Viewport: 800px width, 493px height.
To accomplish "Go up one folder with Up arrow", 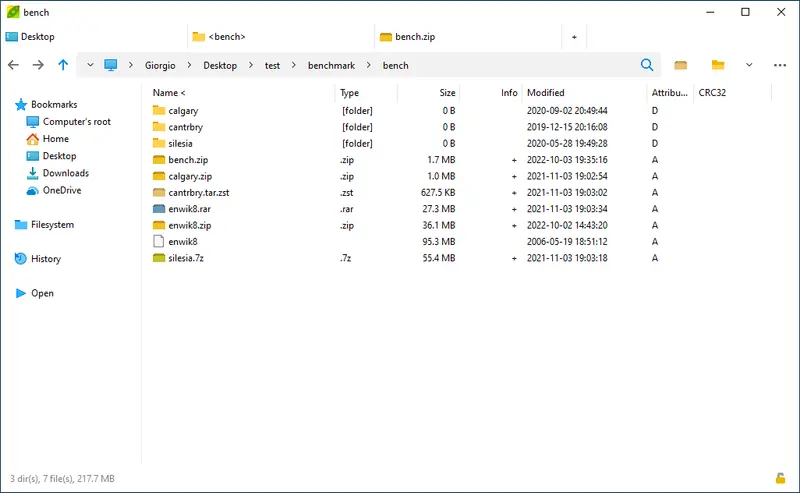I will pyautogui.click(x=63, y=65).
